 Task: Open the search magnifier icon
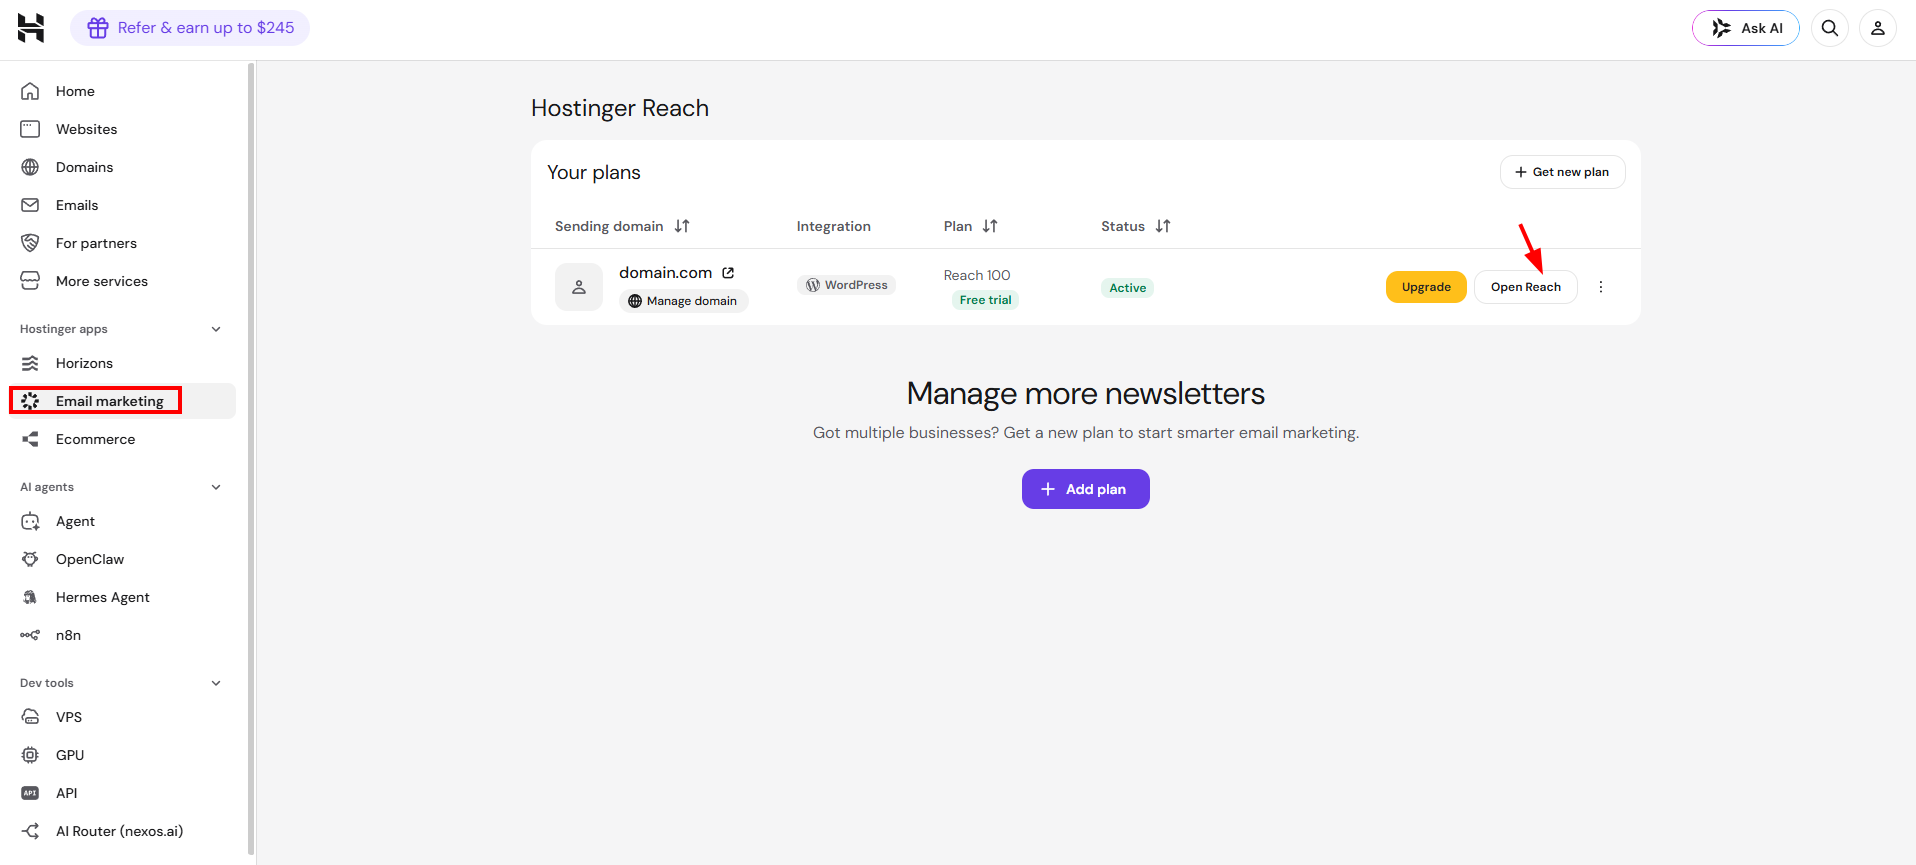pyautogui.click(x=1830, y=28)
